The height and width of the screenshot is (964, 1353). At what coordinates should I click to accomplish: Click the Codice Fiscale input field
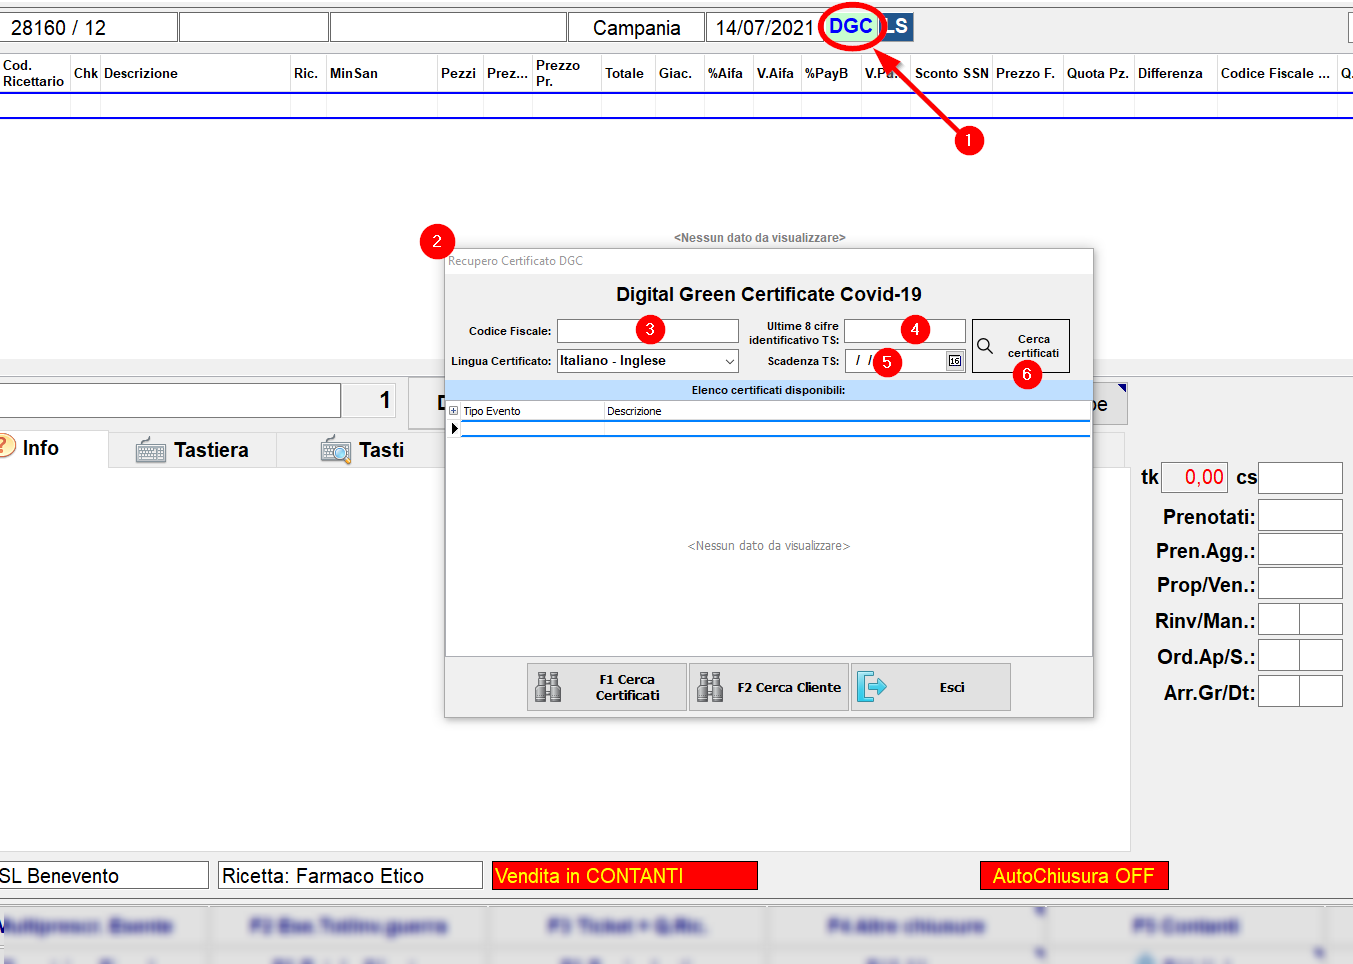click(x=600, y=331)
